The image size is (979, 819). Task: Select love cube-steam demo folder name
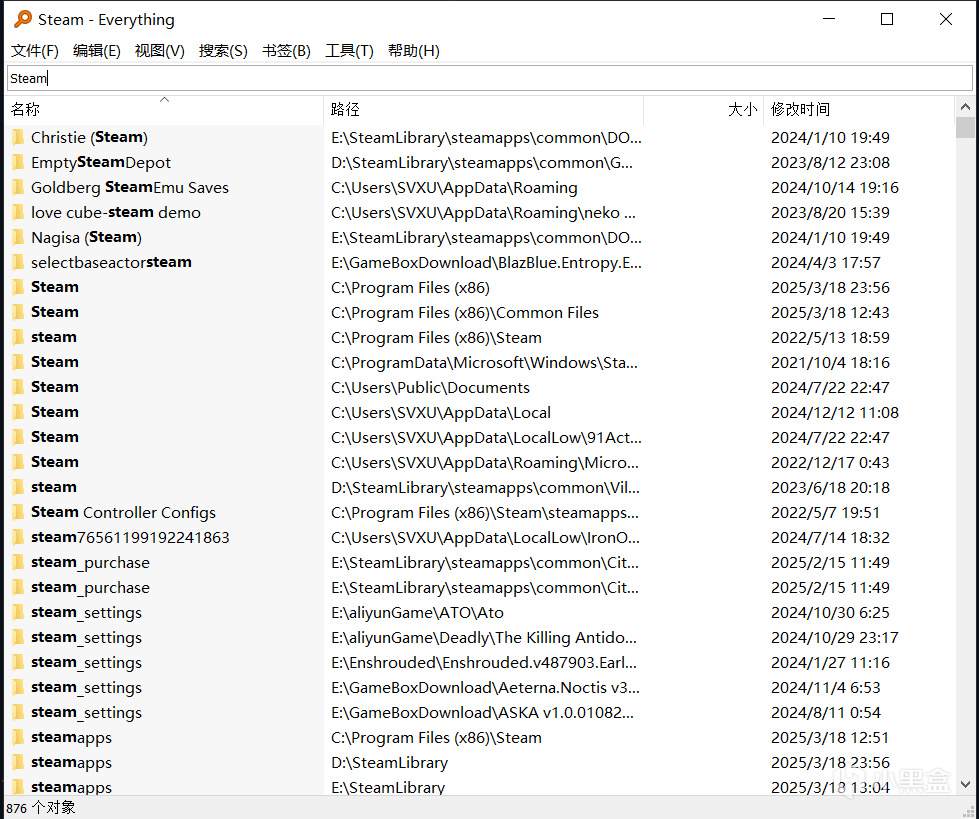click(116, 212)
